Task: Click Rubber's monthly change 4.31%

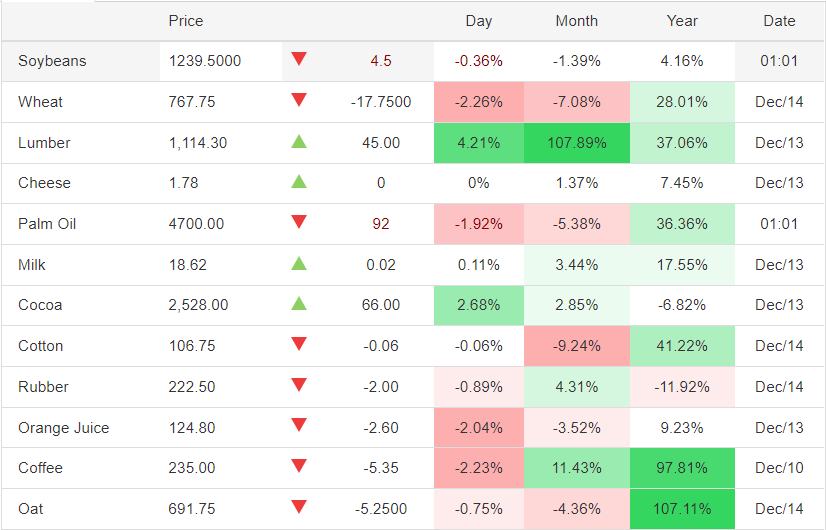Action: point(577,387)
